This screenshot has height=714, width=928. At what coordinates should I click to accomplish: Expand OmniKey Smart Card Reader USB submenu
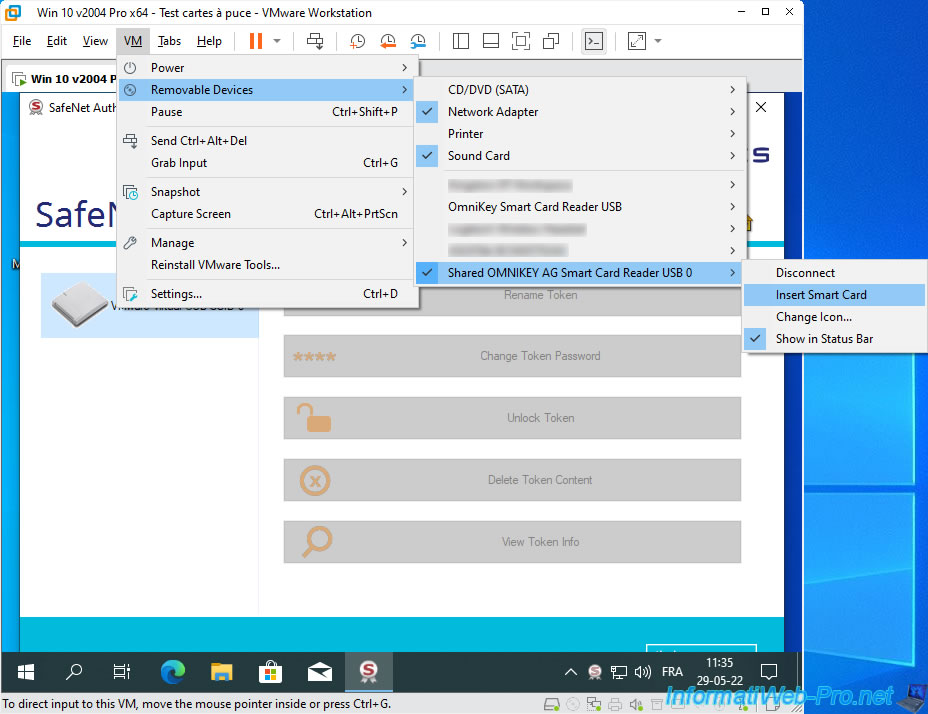pos(578,207)
